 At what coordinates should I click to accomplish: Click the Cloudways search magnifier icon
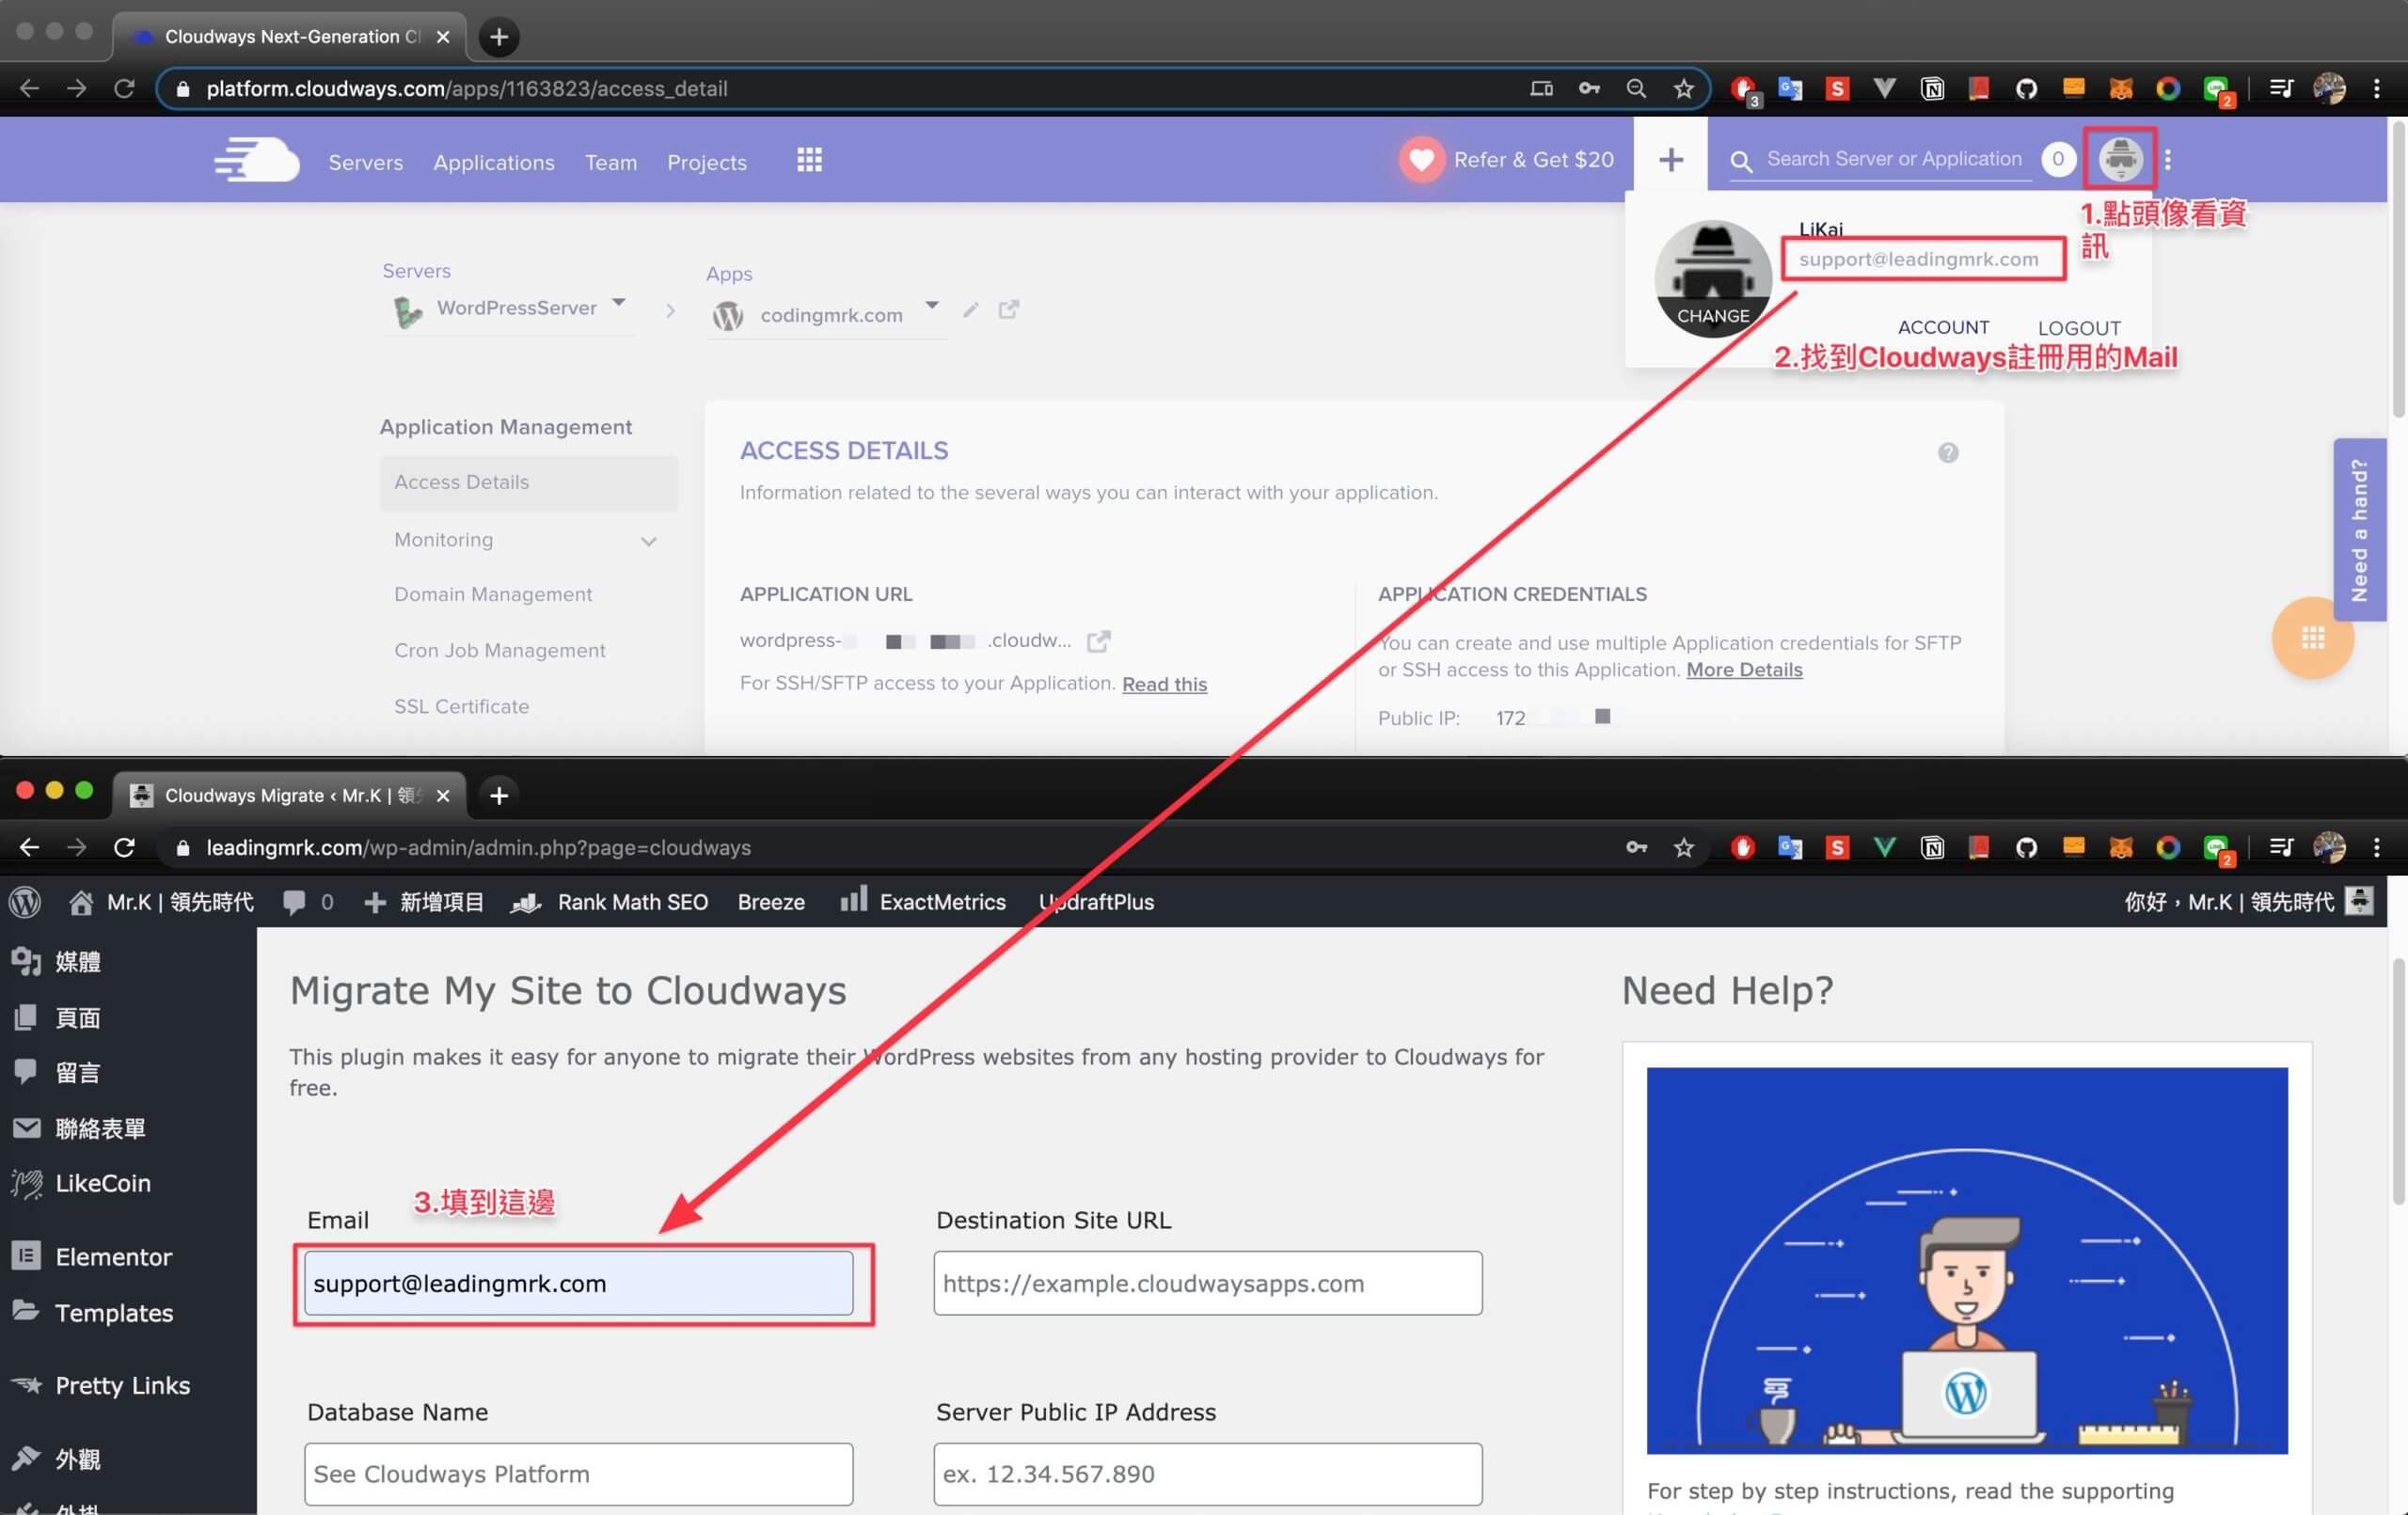click(1741, 161)
